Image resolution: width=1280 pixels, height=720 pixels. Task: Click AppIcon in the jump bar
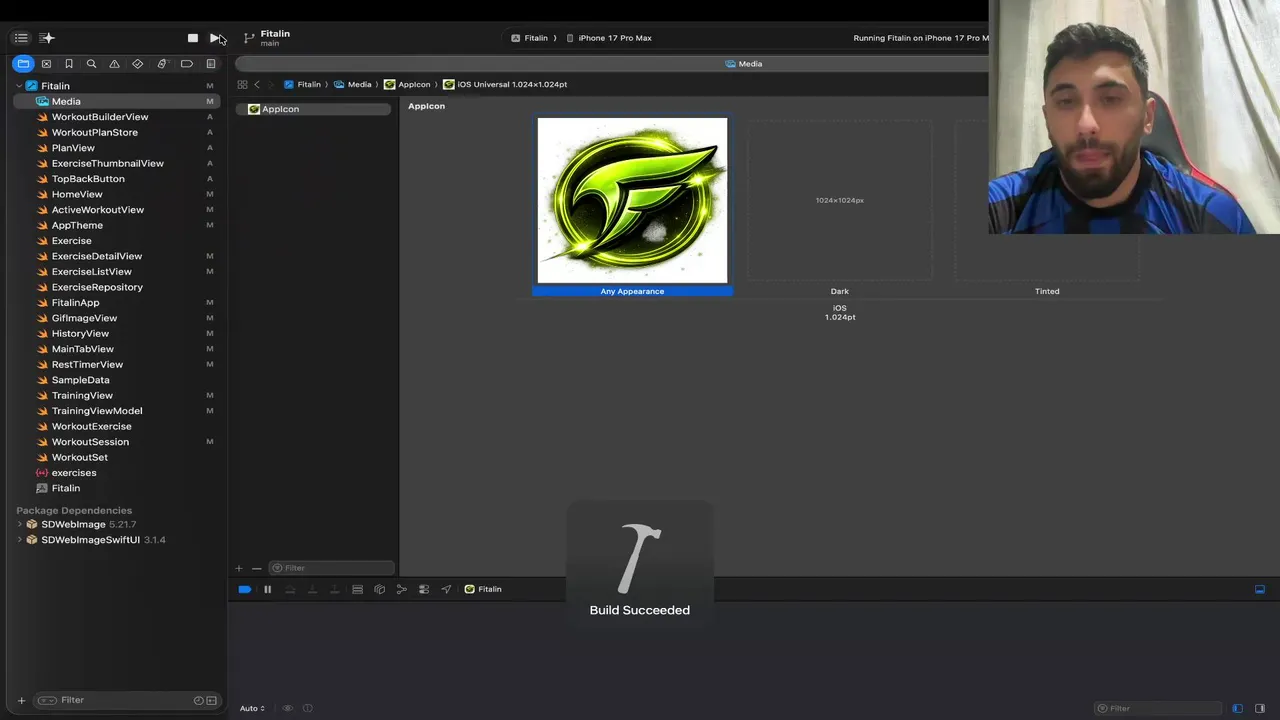[x=407, y=85]
